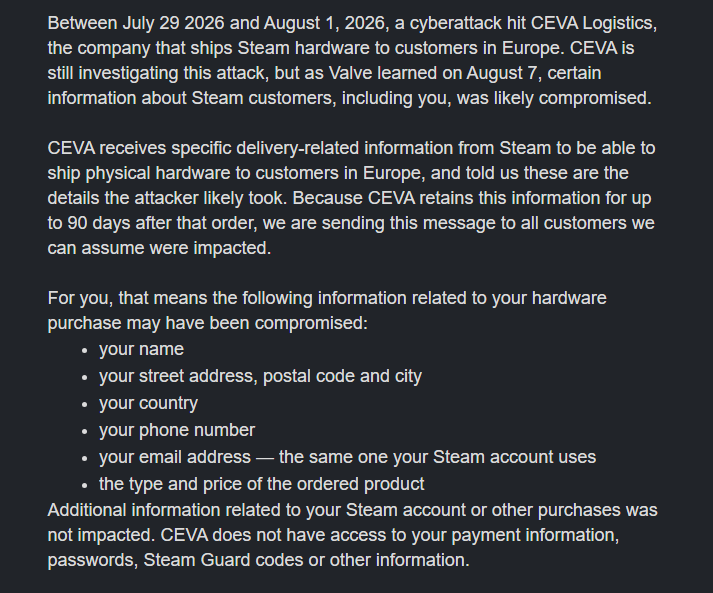This screenshot has height=593, width=713.
Task: Click the 'your country' bullet item
Action: click(149, 403)
